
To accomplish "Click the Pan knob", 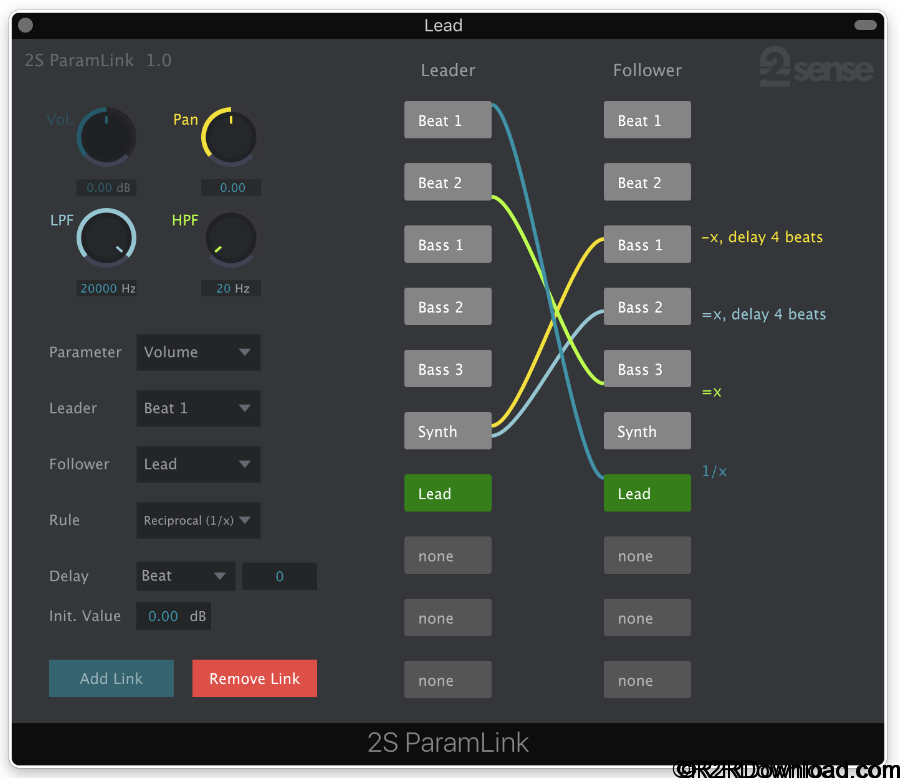I will click(x=230, y=137).
